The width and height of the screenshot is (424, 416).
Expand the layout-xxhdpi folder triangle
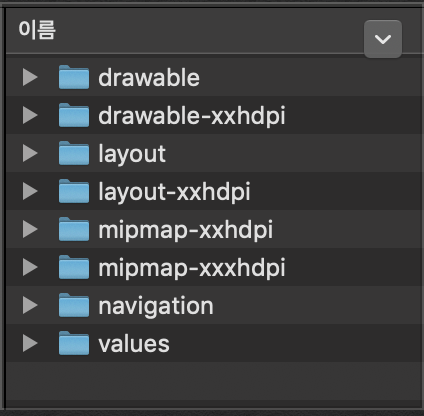(30, 191)
